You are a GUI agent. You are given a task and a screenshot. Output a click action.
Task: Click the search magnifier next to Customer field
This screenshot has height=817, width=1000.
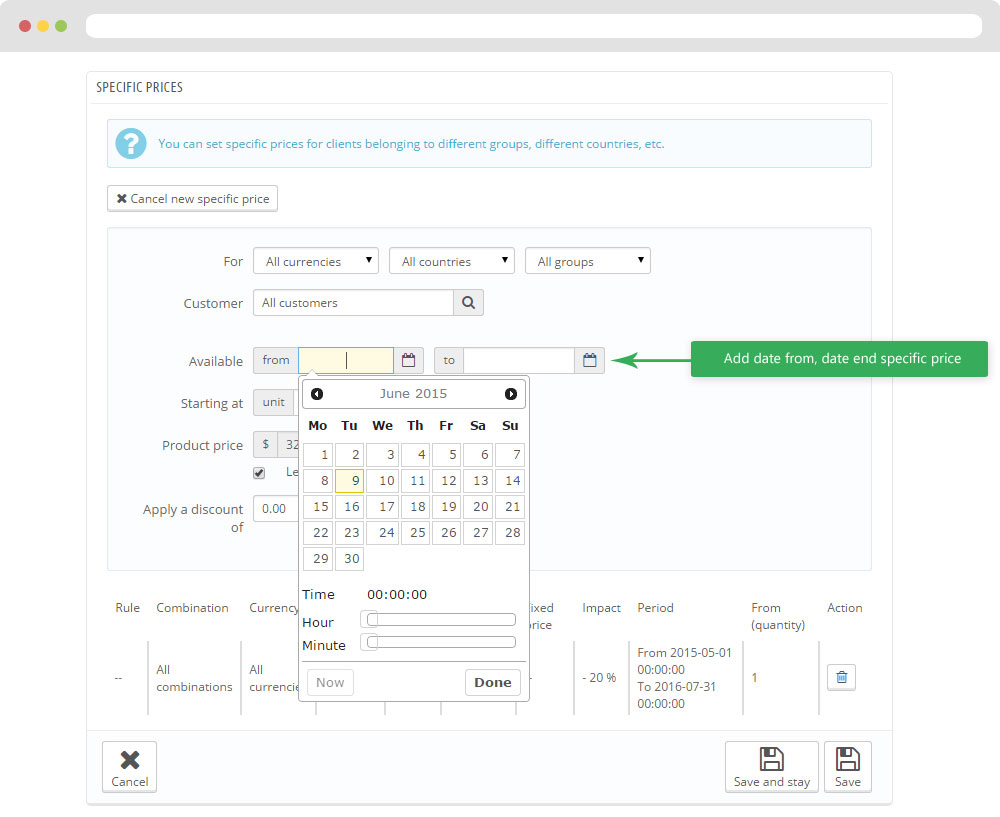click(468, 303)
